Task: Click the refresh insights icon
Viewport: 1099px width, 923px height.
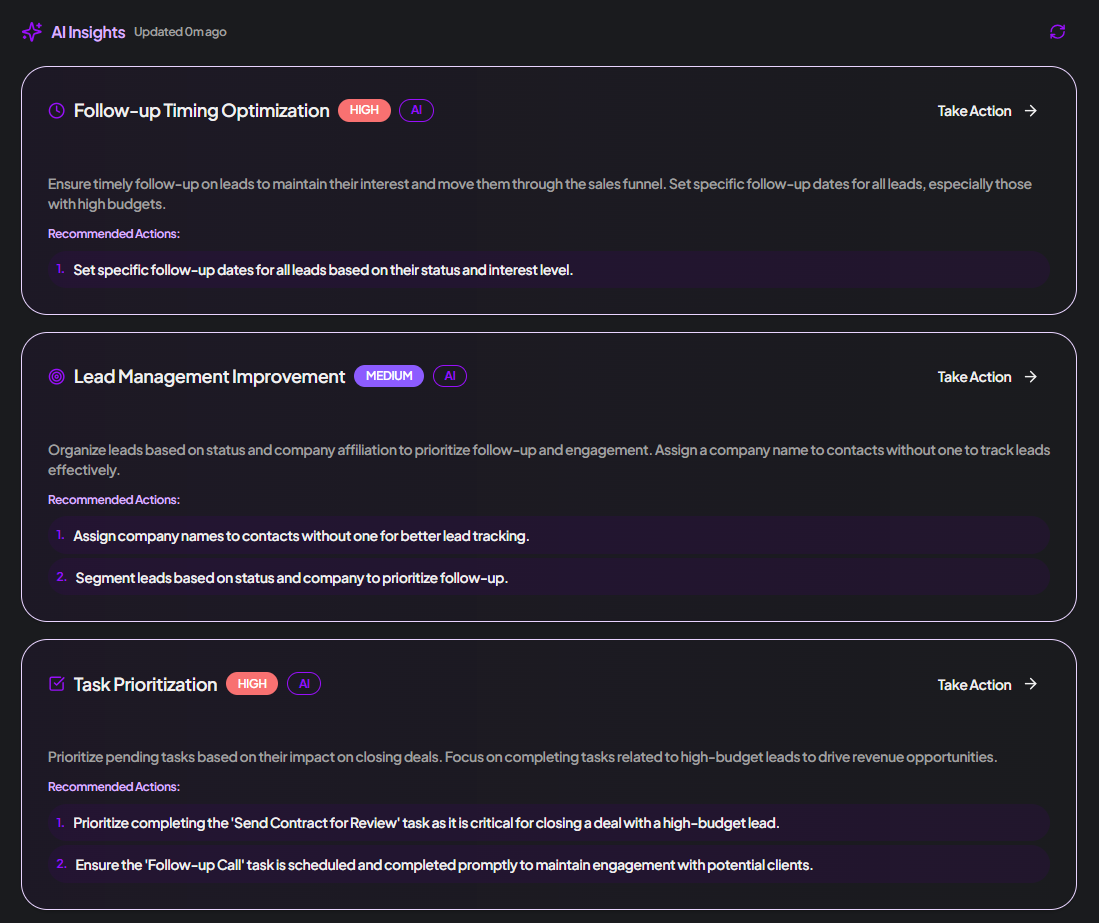Action: pos(1057,32)
